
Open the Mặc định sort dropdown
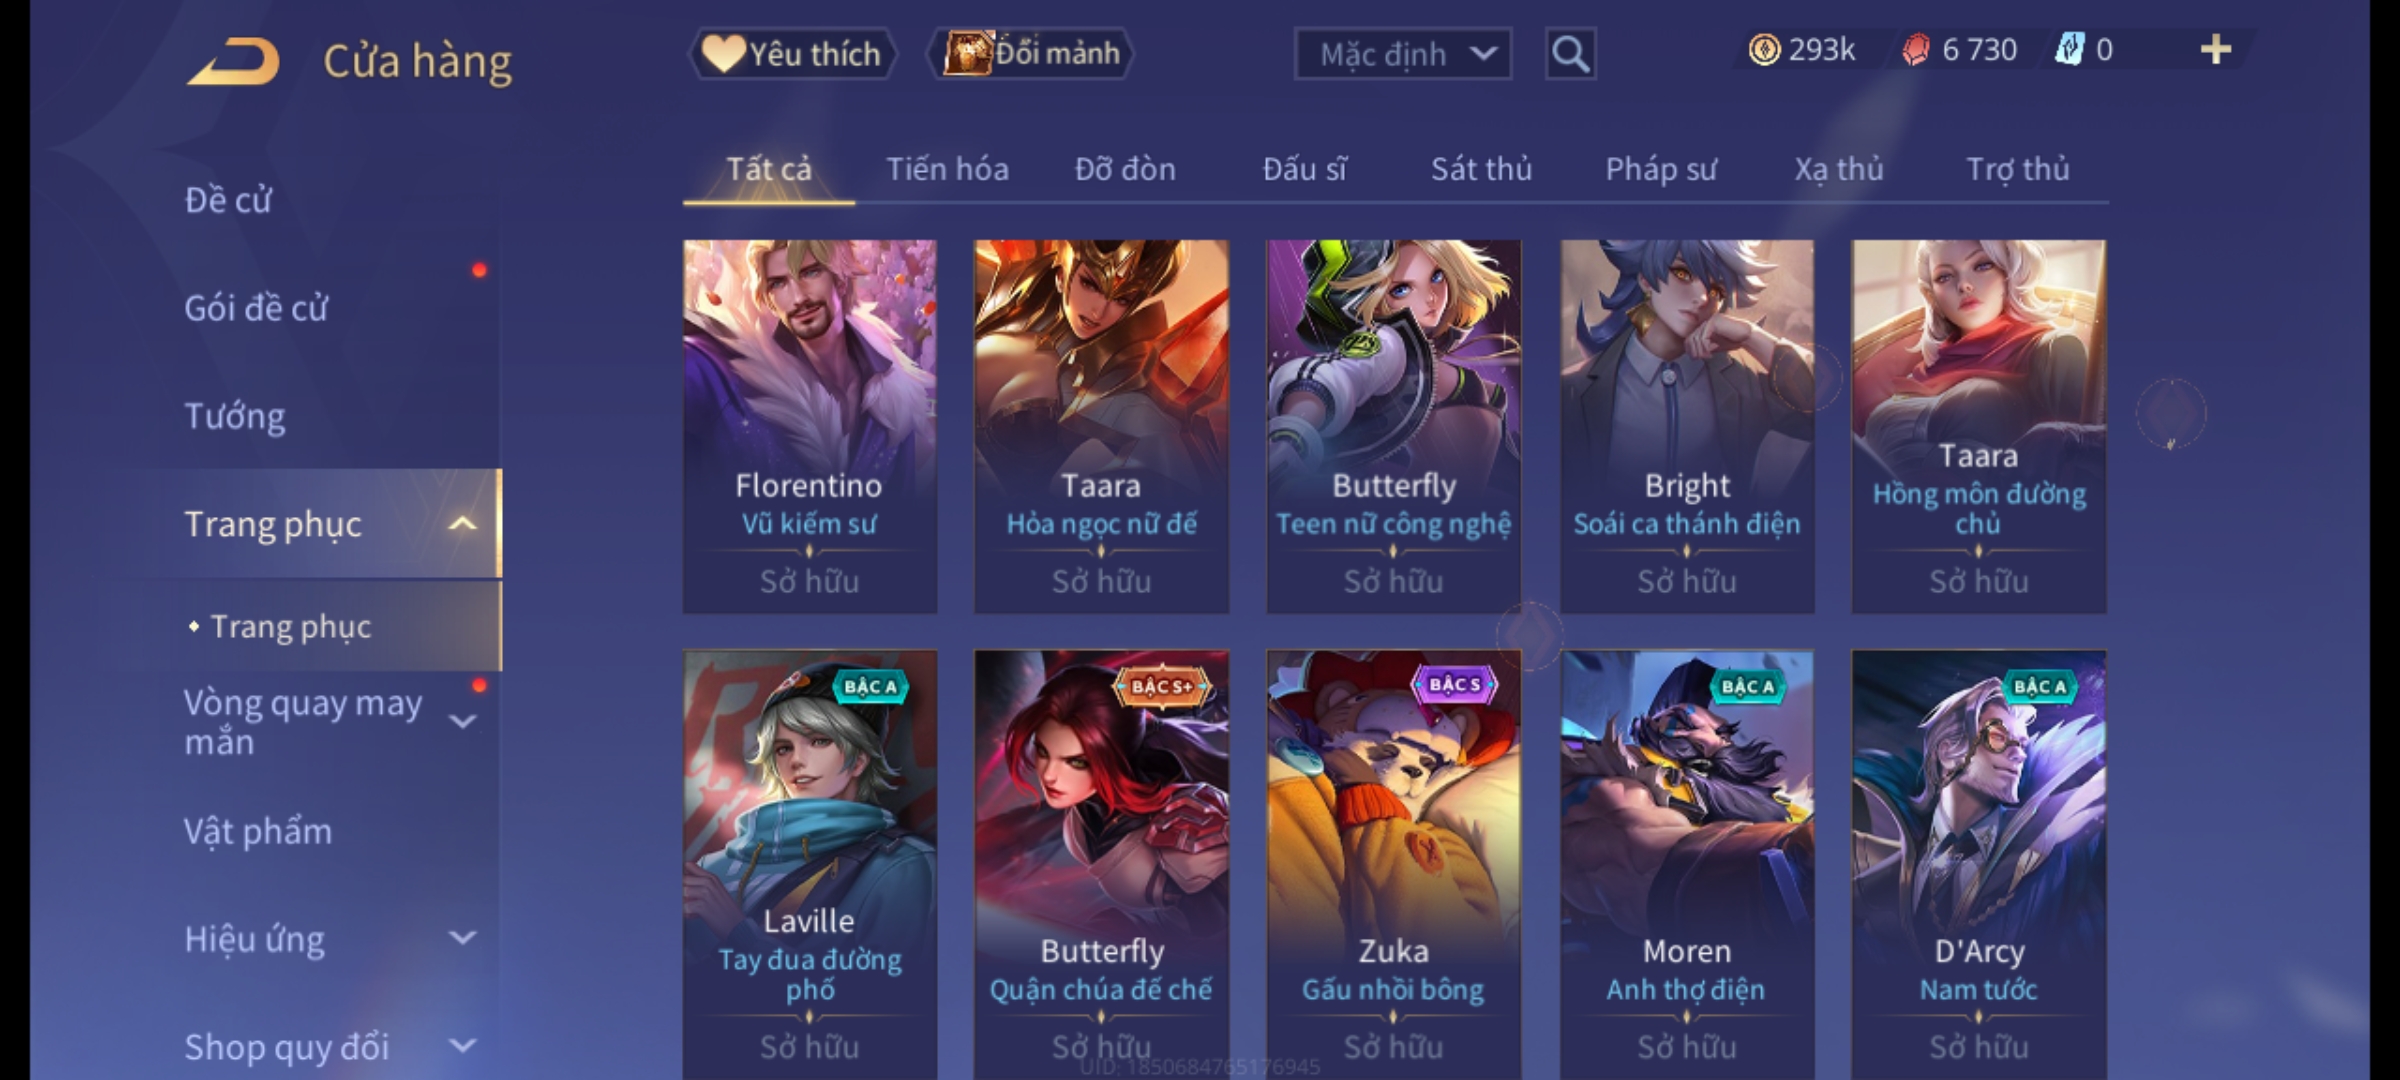tap(1402, 54)
